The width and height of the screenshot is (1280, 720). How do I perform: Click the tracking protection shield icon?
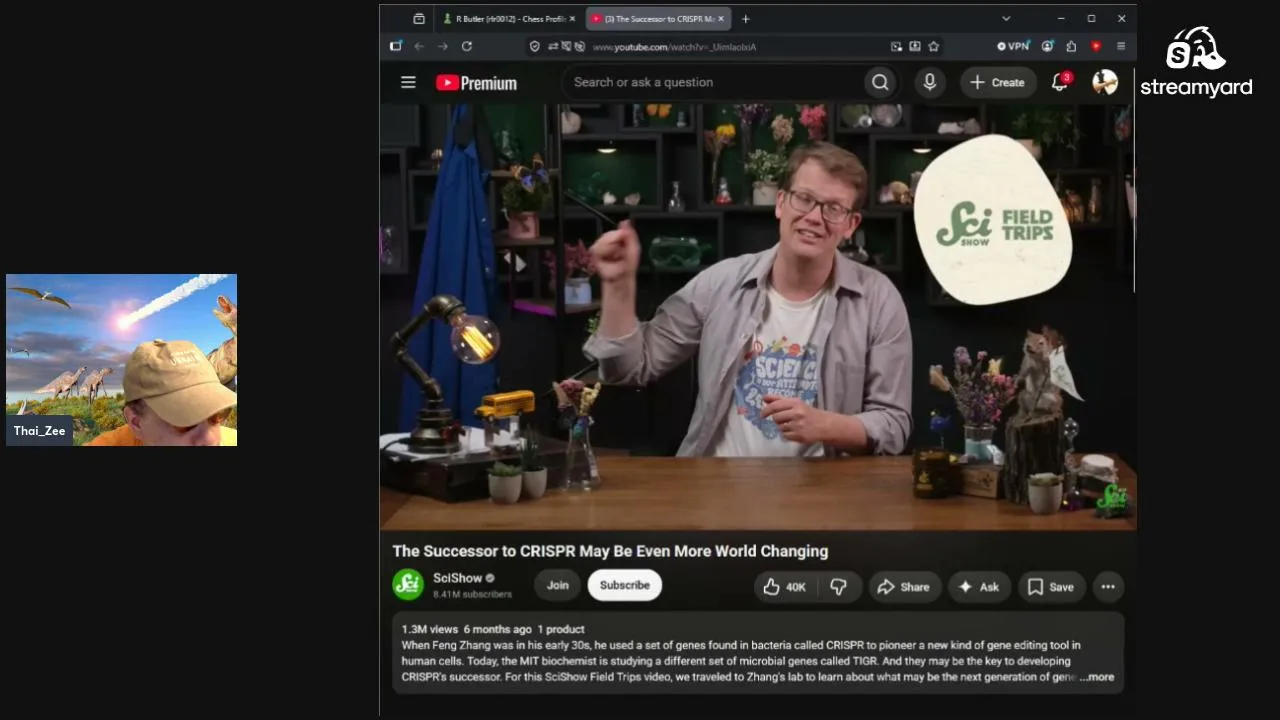click(x=535, y=46)
